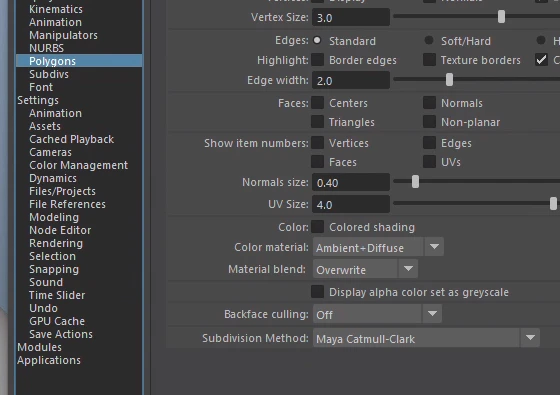Image resolution: width=560 pixels, height=395 pixels.
Task: Select NURBS category
Action: point(47,48)
